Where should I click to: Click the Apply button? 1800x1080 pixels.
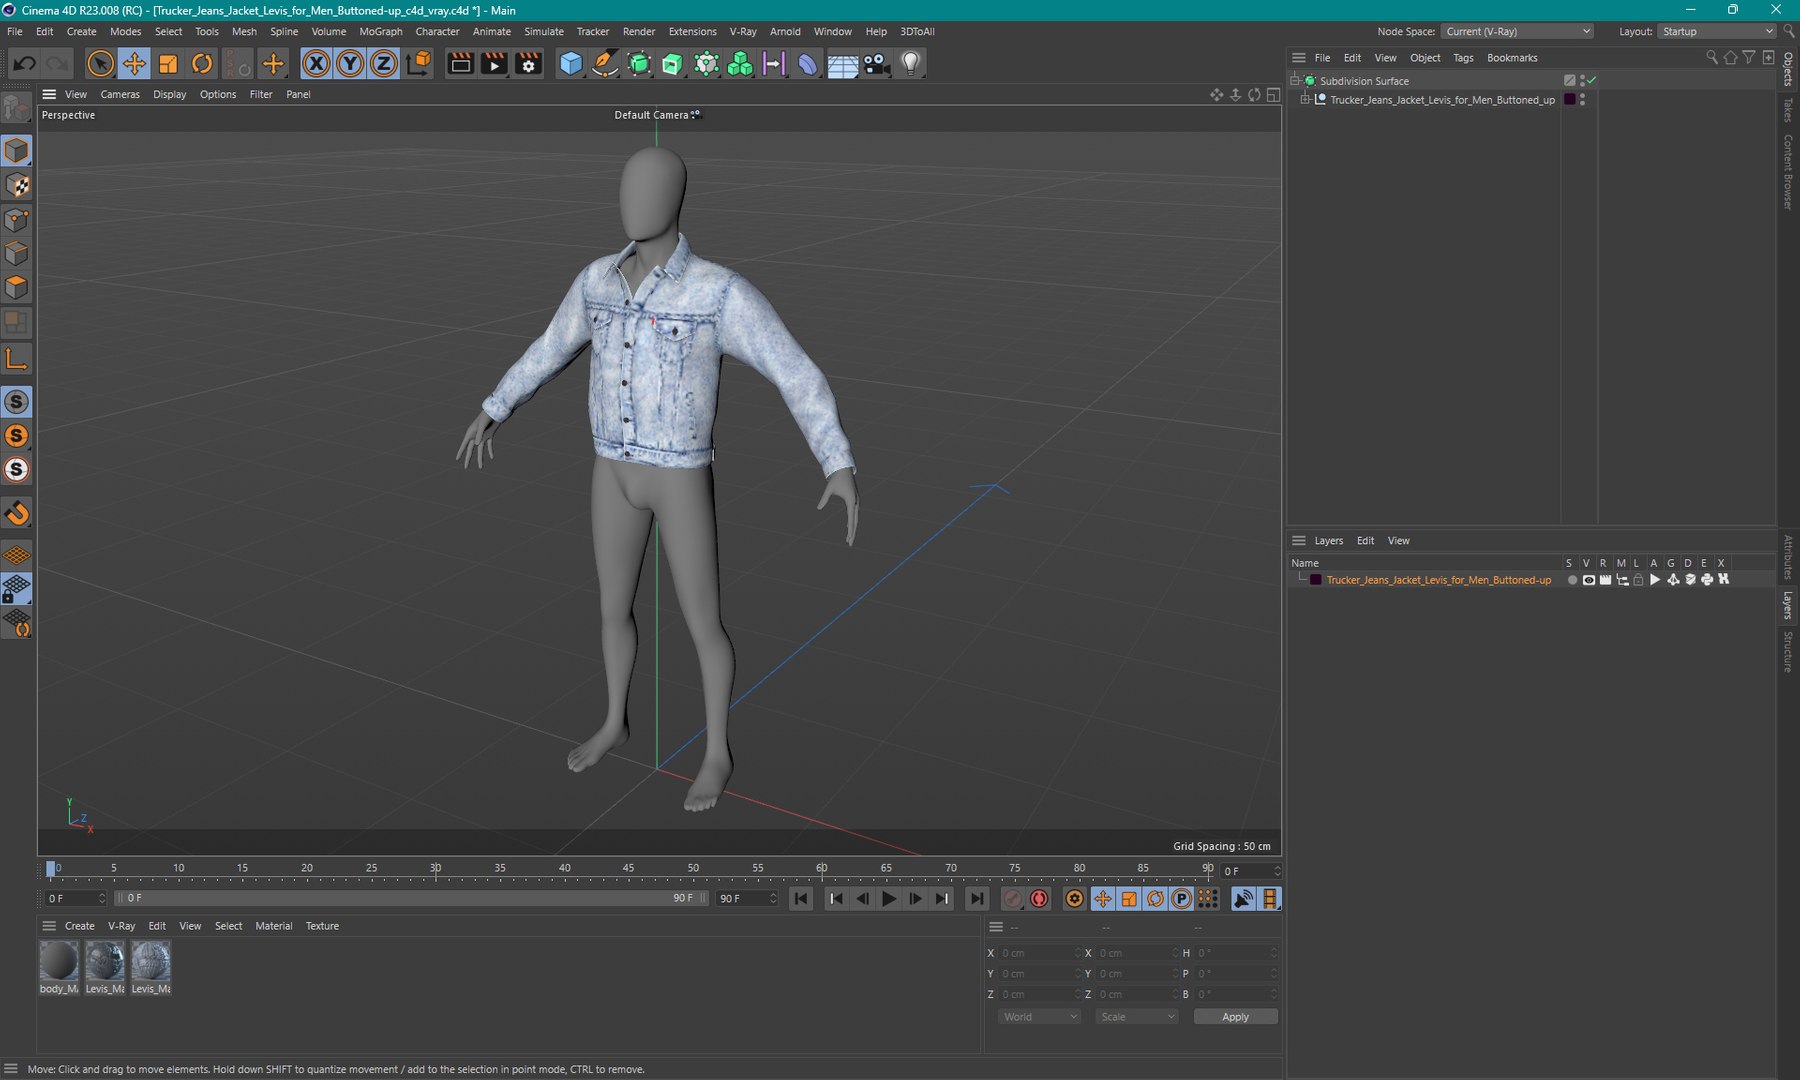1235,1017
